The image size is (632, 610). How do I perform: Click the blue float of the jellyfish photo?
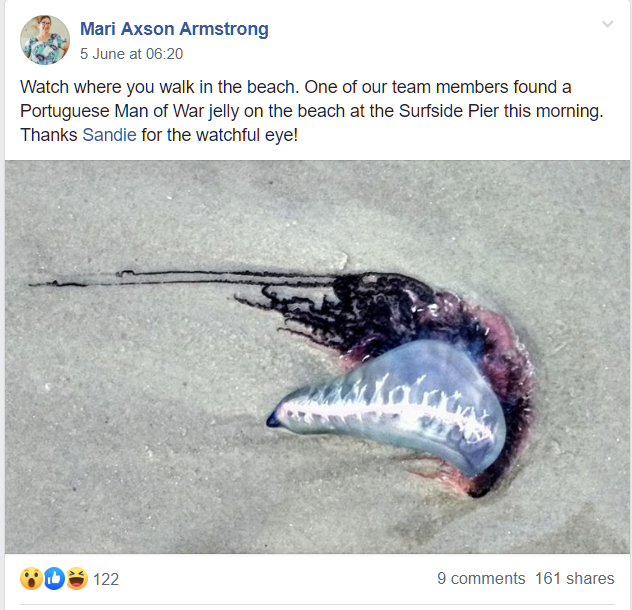pyautogui.click(x=395, y=407)
